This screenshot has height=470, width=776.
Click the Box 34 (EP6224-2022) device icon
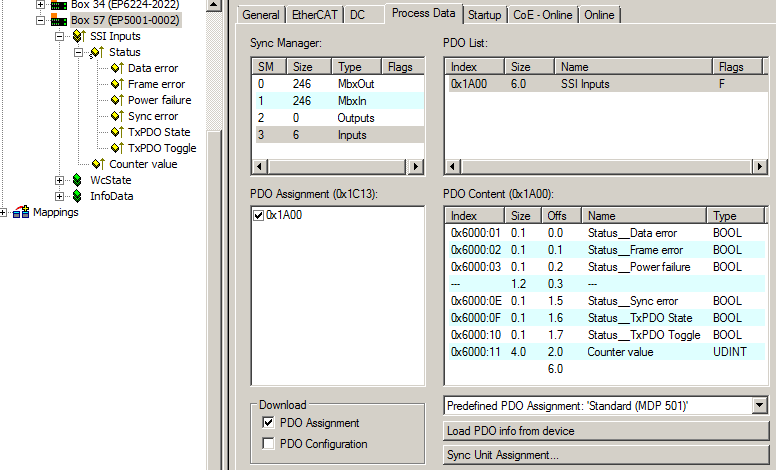(59, 5)
